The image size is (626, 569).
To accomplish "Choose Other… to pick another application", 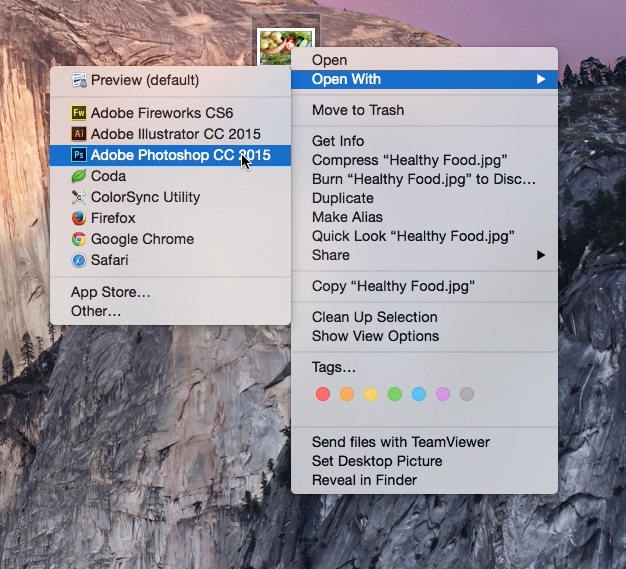I will [x=170, y=311].
